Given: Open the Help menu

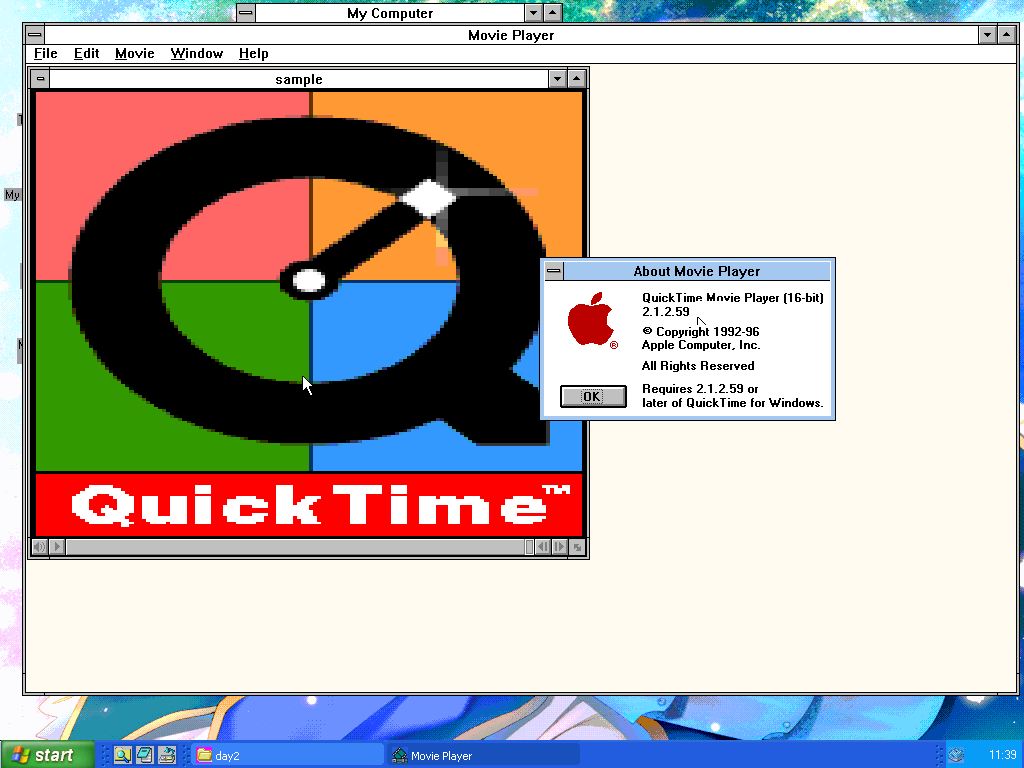Looking at the screenshot, I should point(253,54).
